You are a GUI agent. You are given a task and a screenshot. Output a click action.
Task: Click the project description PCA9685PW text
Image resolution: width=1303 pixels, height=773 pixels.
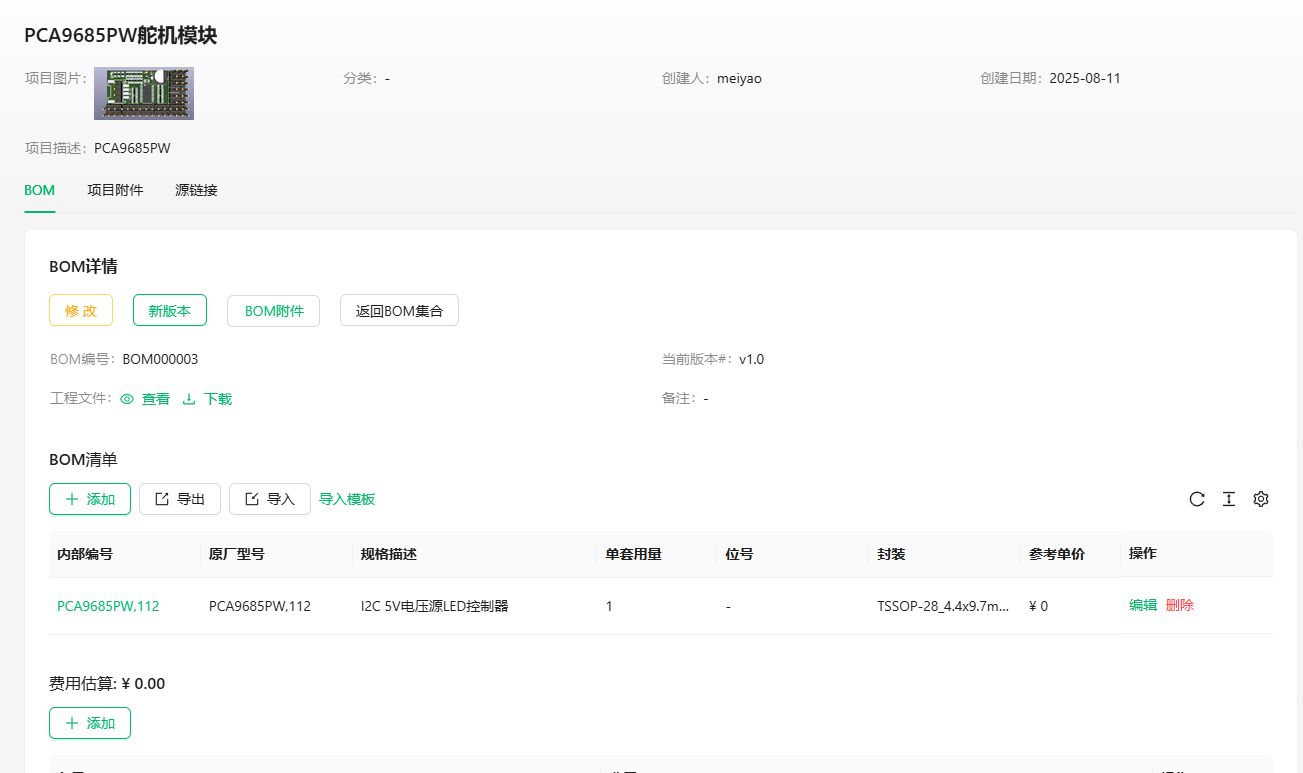(x=132, y=148)
